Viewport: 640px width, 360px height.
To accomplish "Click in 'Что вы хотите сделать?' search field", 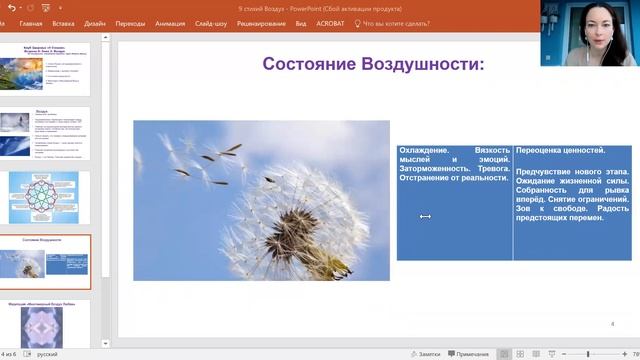I will coord(396,24).
